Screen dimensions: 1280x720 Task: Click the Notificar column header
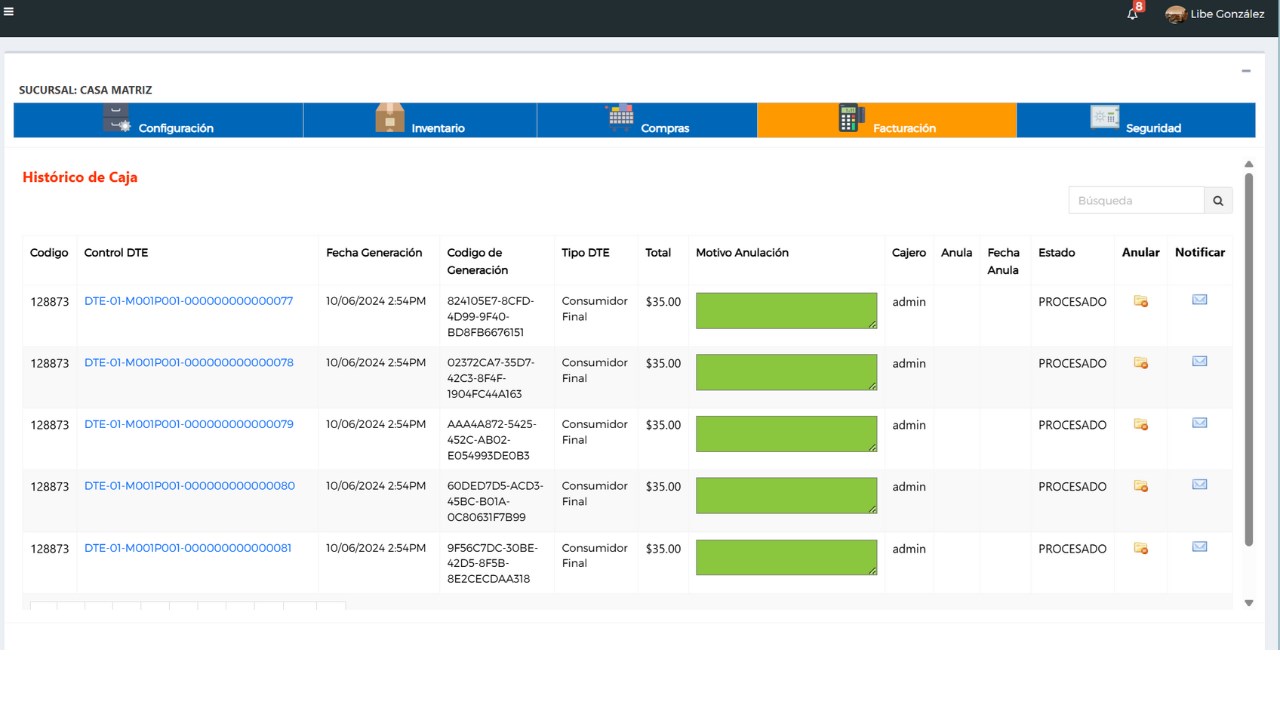(1200, 253)
